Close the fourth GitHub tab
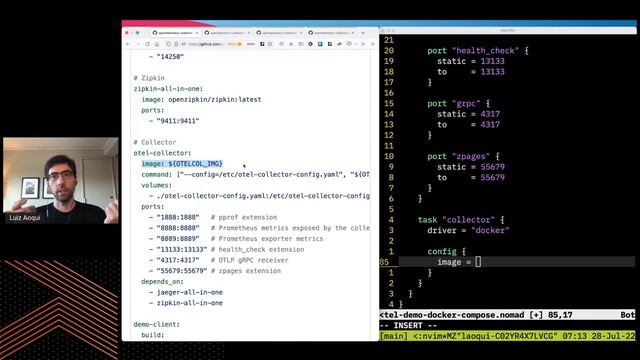The width and height of the screenshot is (640, 360). click(353, 33)
